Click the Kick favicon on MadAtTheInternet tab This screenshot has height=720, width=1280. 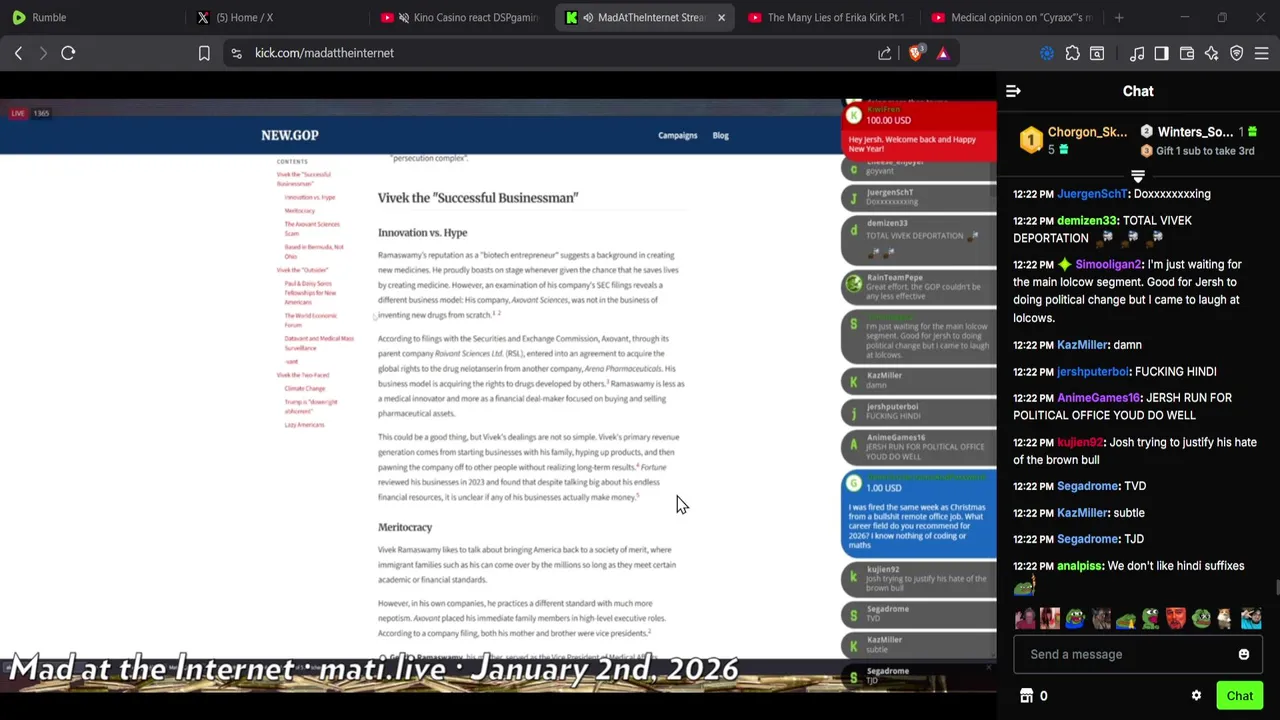pos(571,17)
